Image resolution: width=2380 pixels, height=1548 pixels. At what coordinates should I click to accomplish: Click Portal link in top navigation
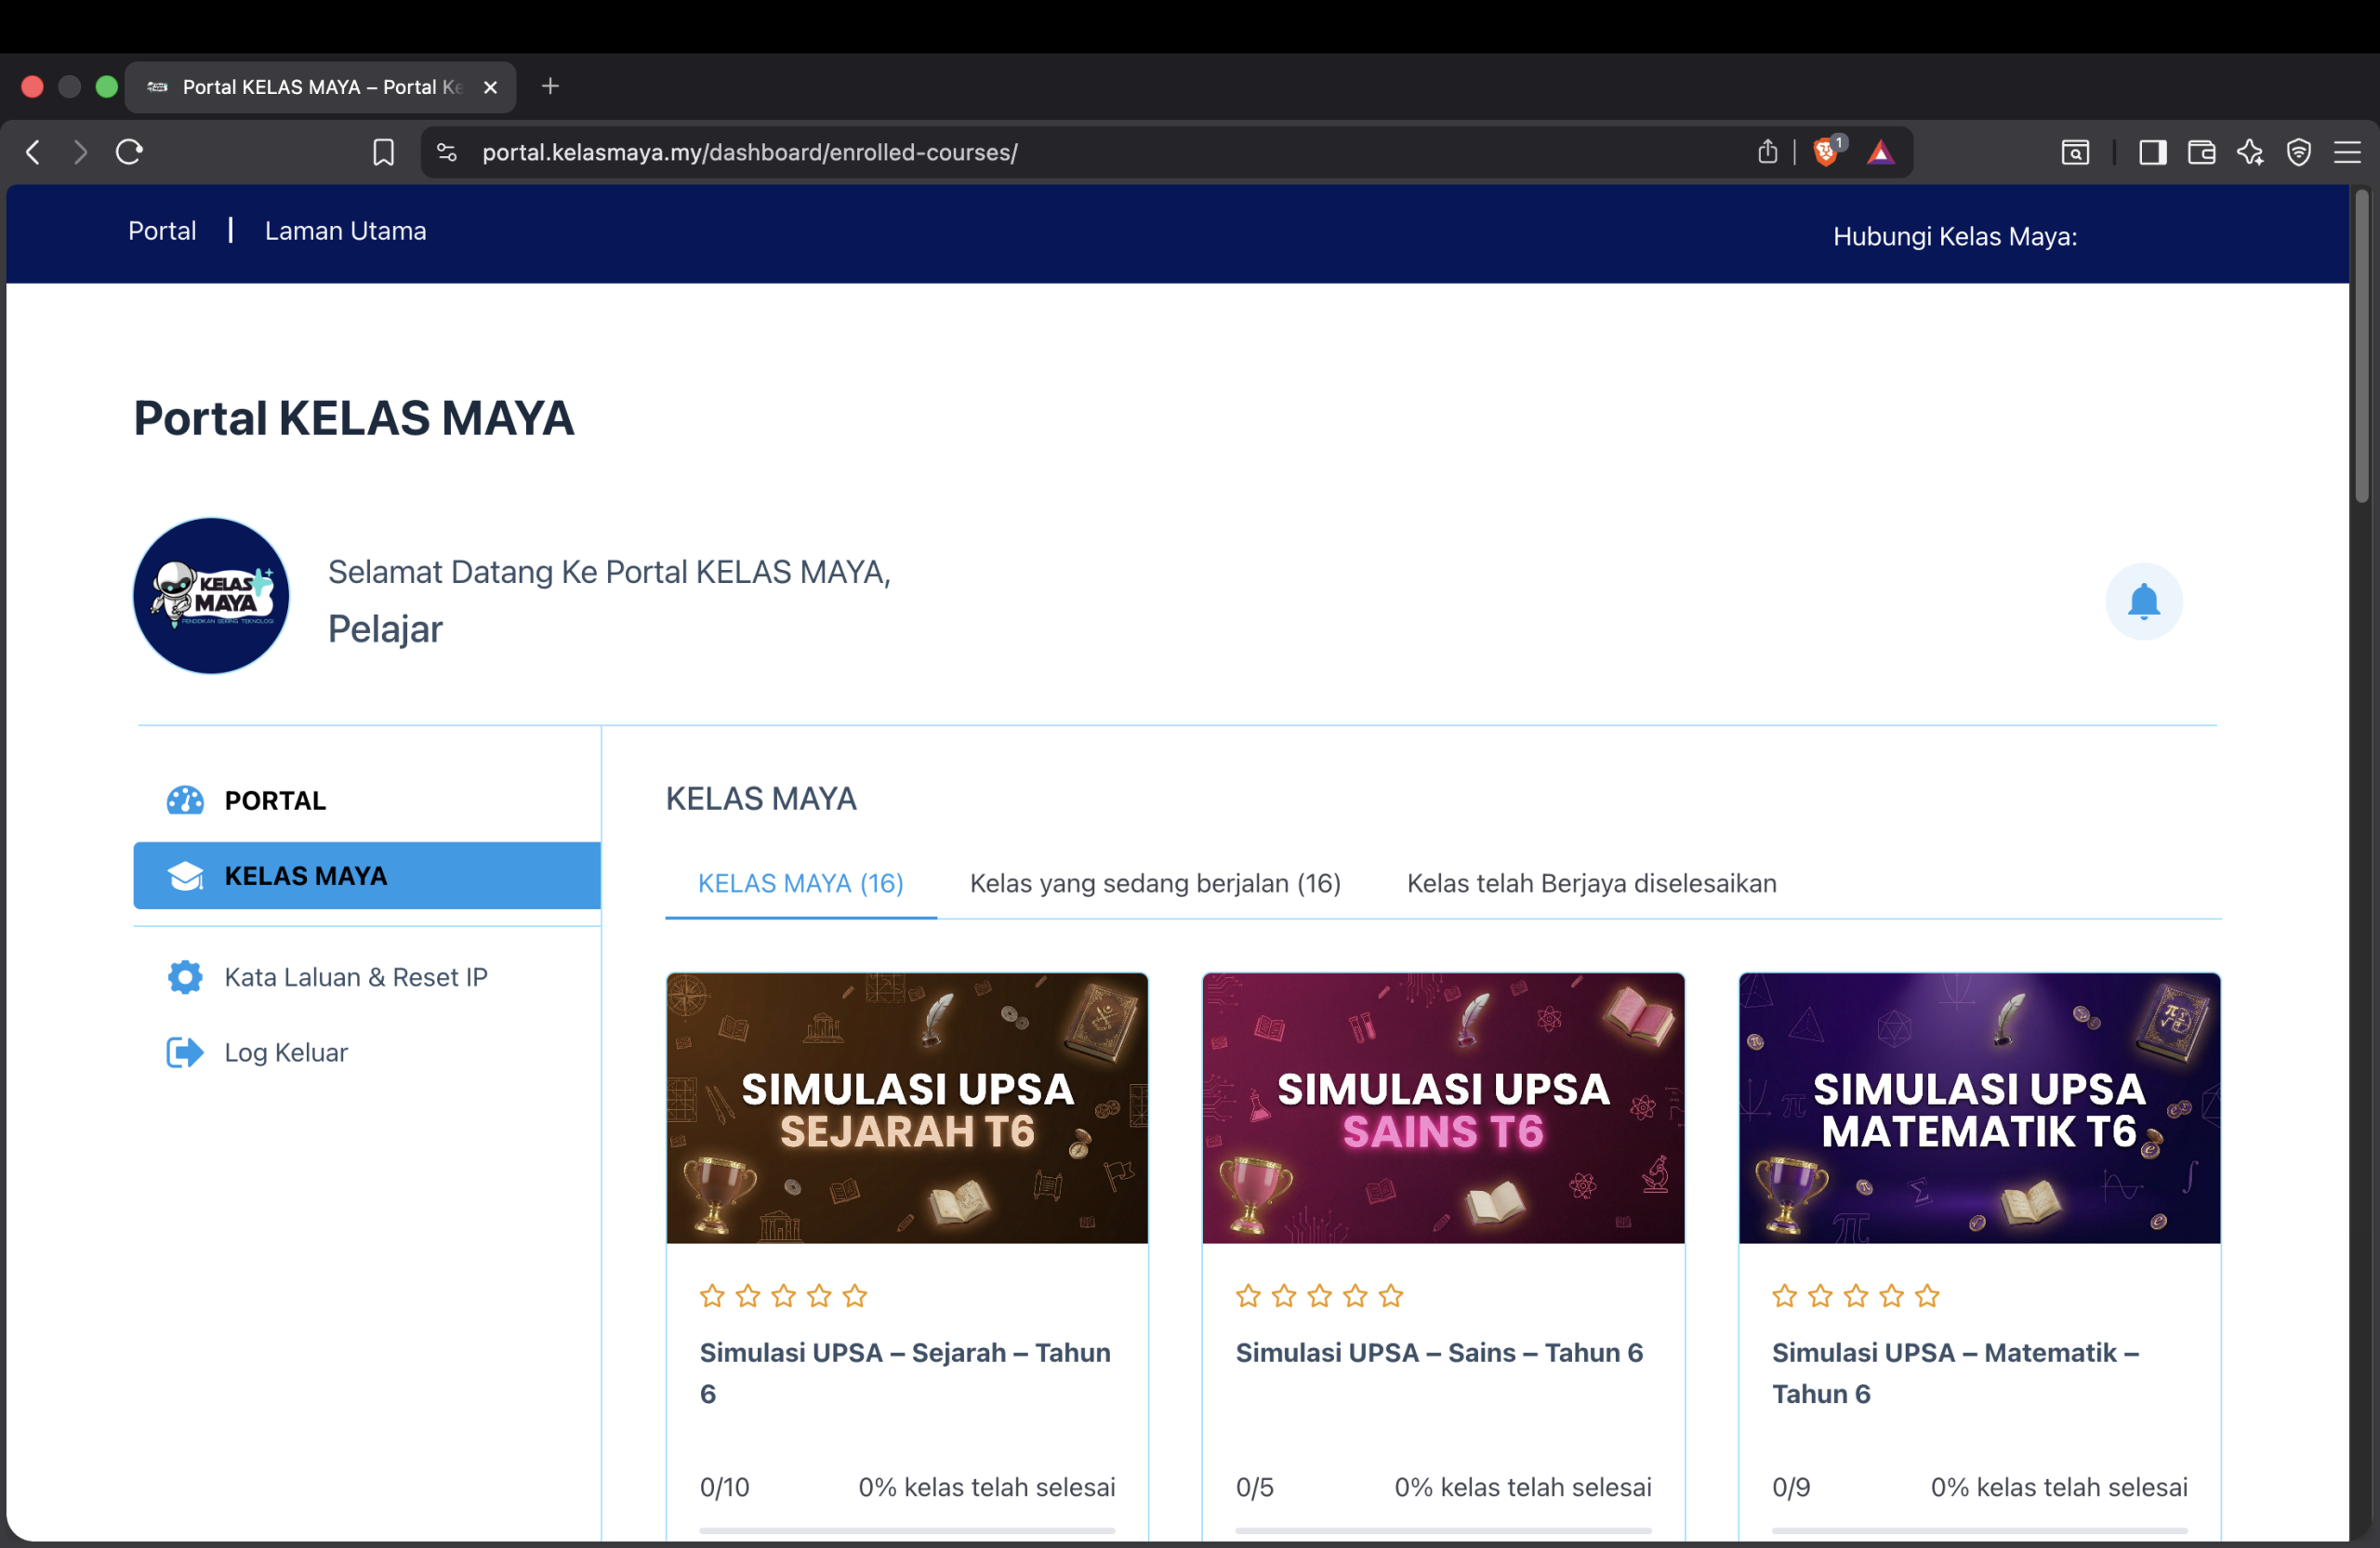[162, 231]
